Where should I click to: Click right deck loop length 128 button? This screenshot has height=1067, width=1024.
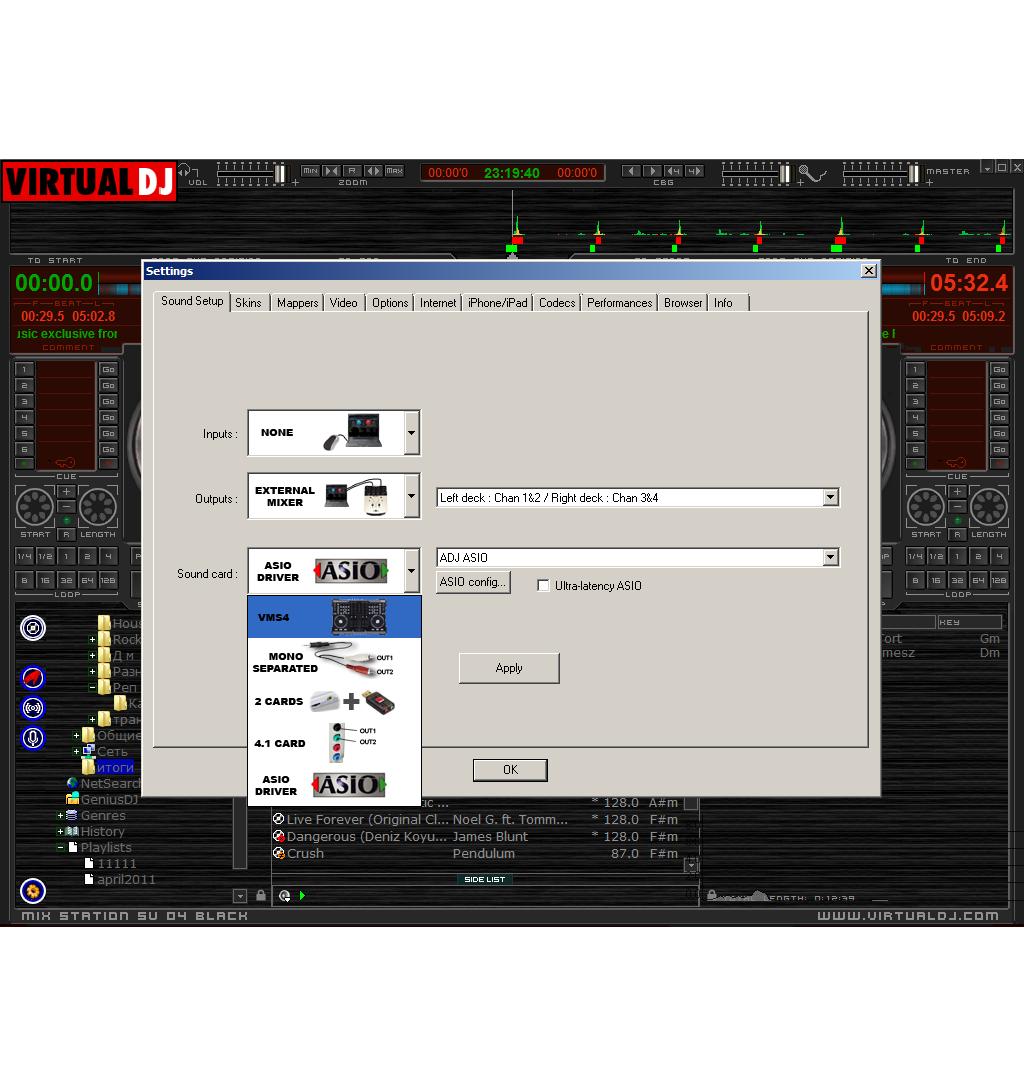coord(998,580)
